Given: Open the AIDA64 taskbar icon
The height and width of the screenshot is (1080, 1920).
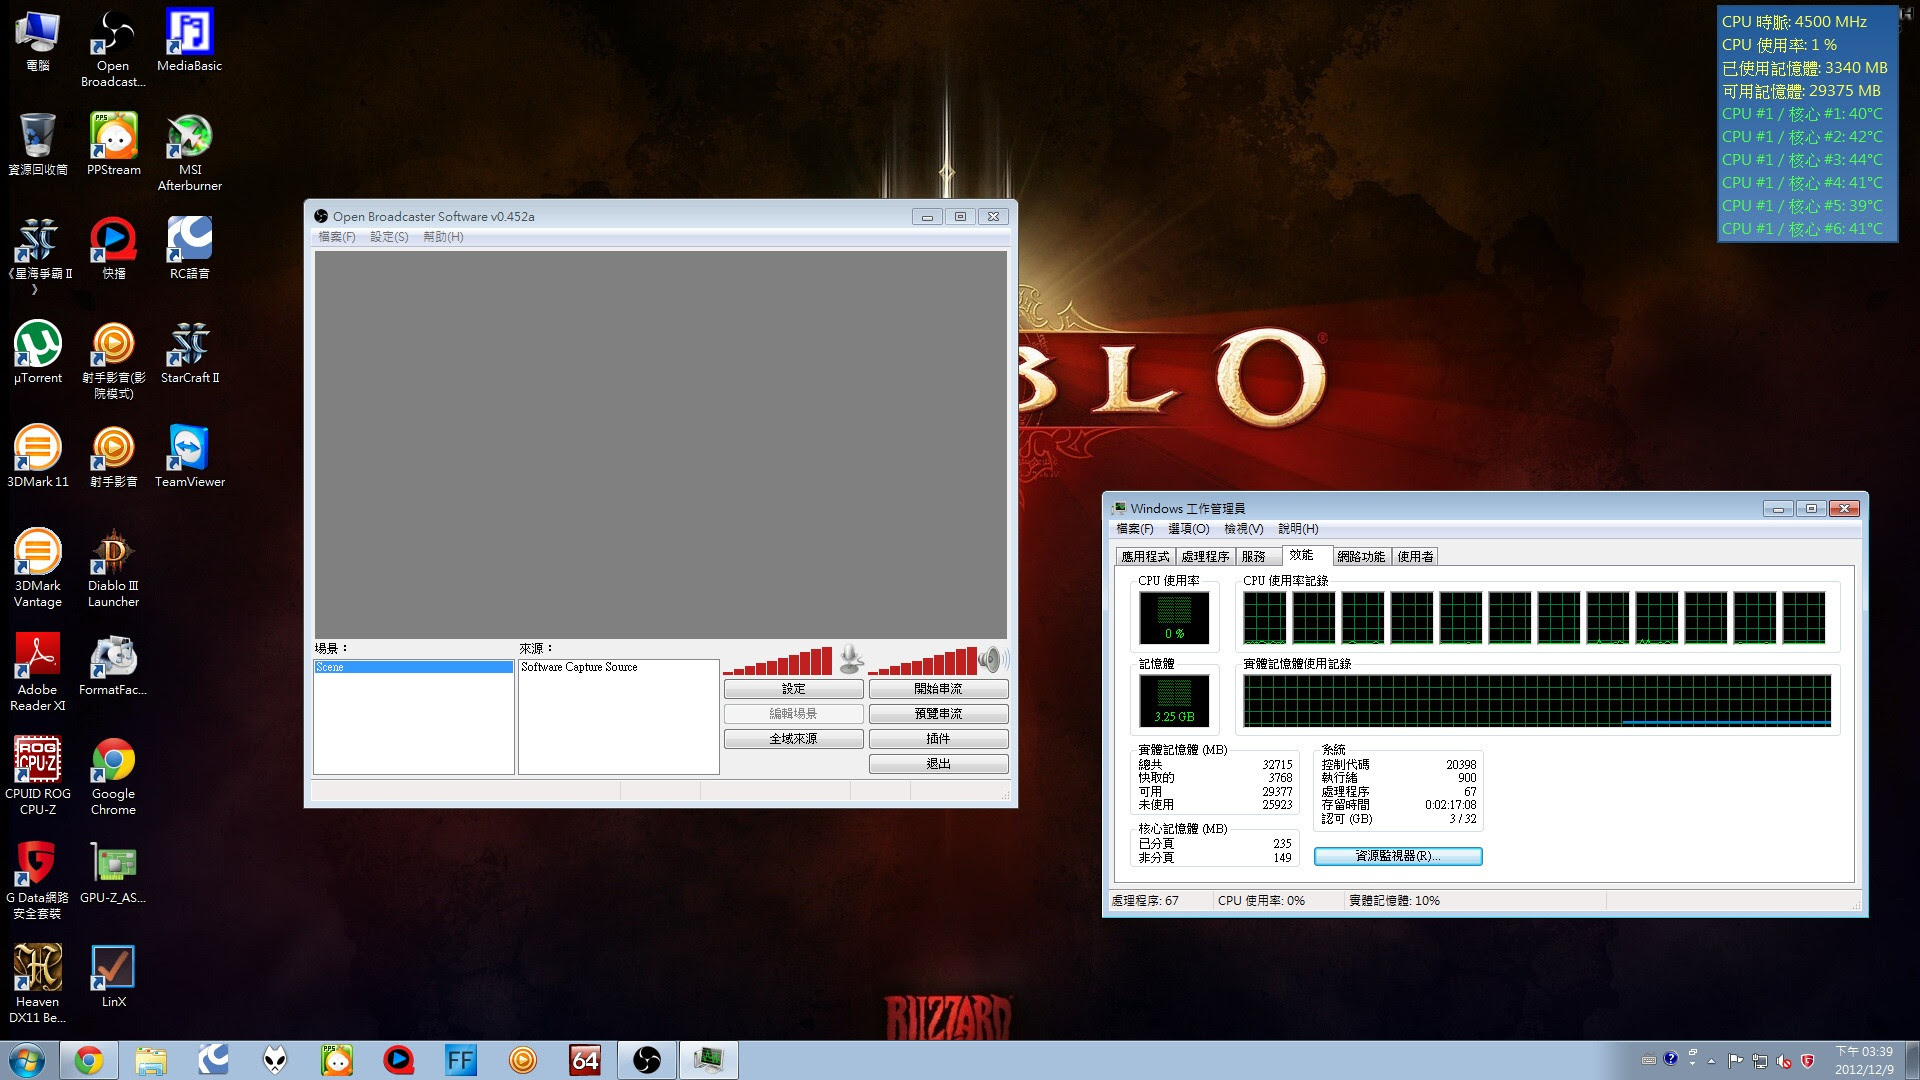Looking at the screenshot, I should (x=585, y=1060).
